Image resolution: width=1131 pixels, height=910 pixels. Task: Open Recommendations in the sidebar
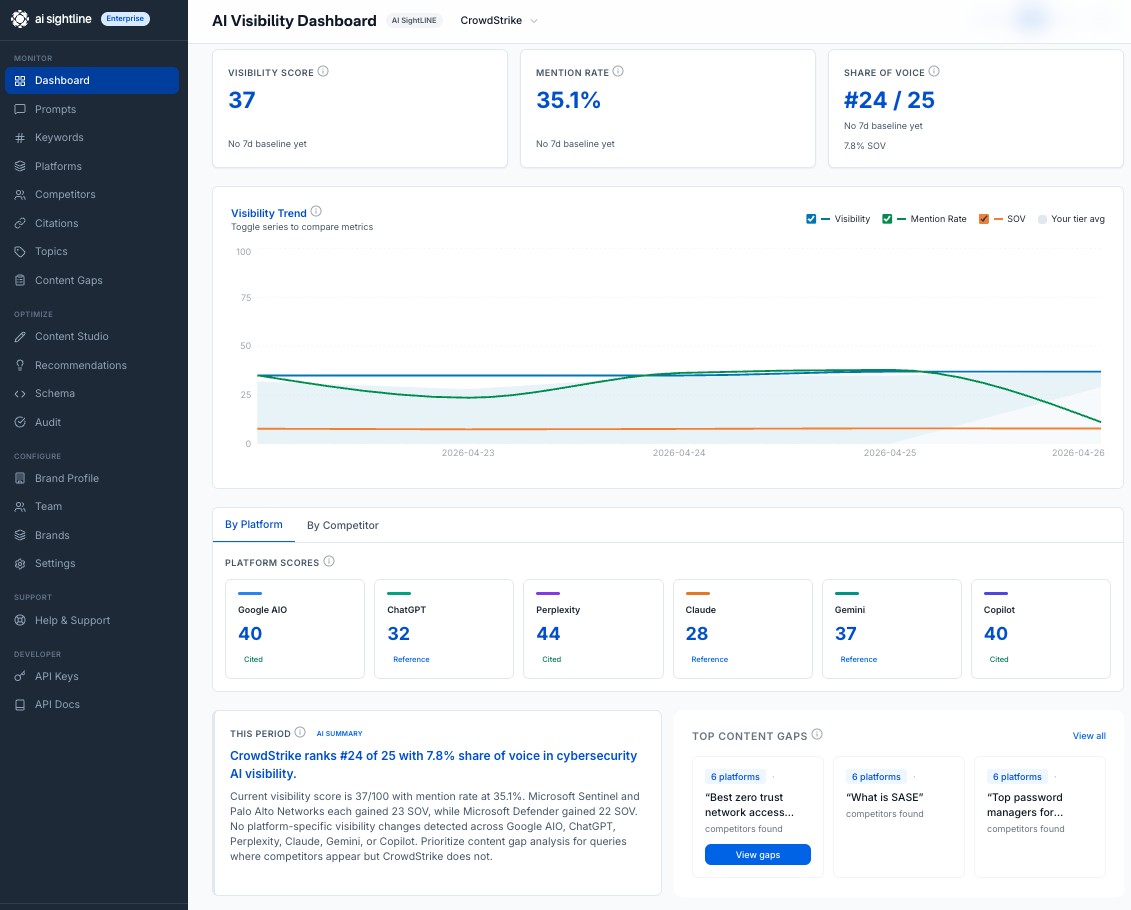tap(80, 366)
